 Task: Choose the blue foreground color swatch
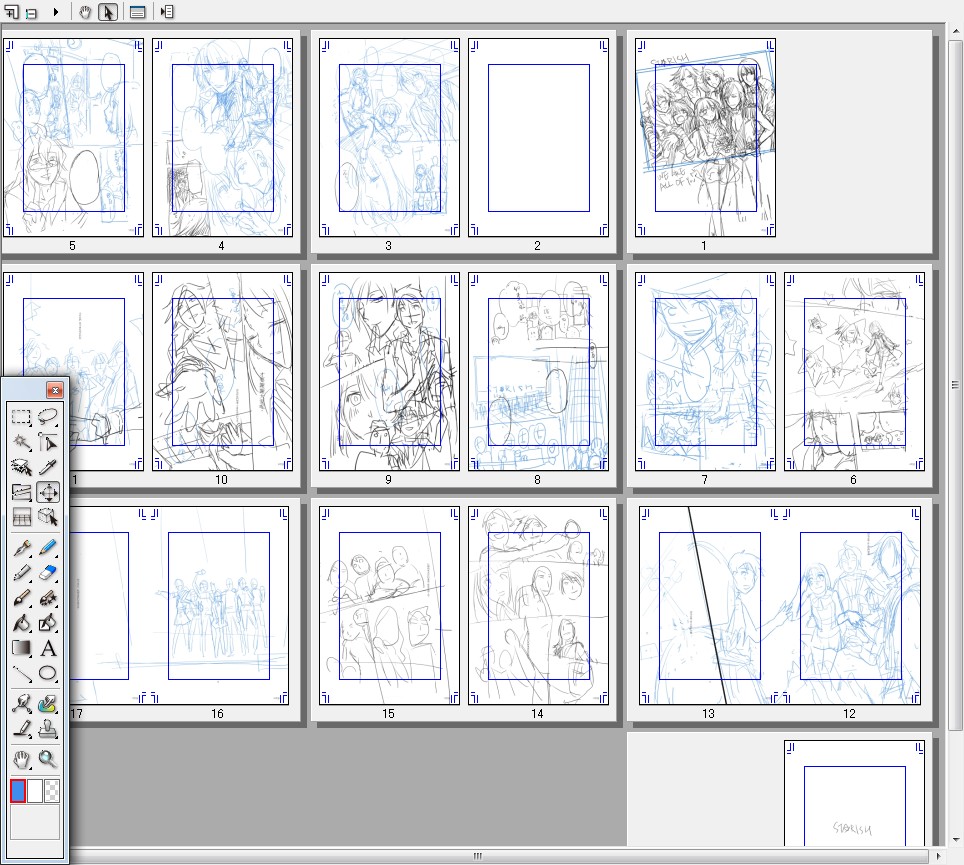(x=18, y=791)
